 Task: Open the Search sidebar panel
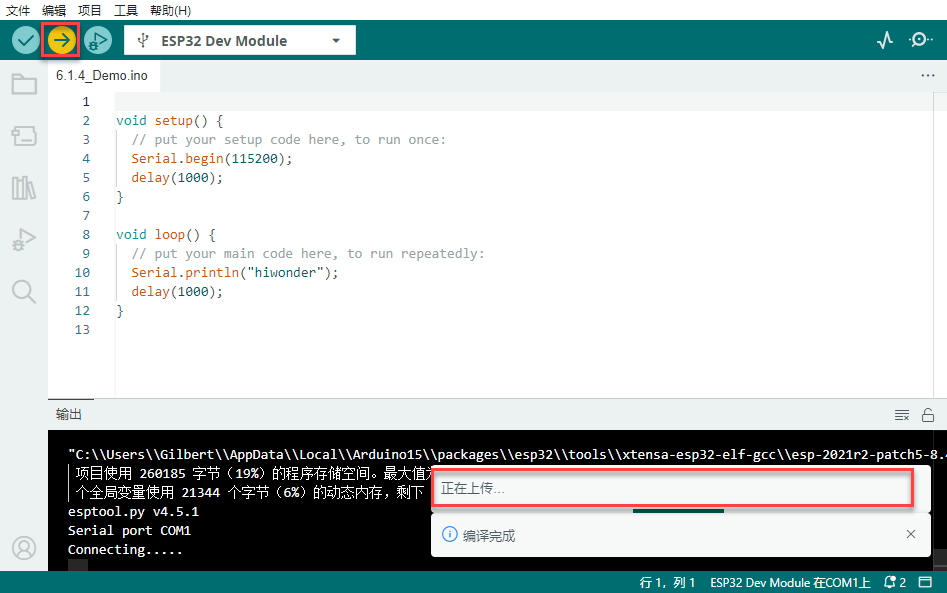pyautogui.click(x=24, y=291)
